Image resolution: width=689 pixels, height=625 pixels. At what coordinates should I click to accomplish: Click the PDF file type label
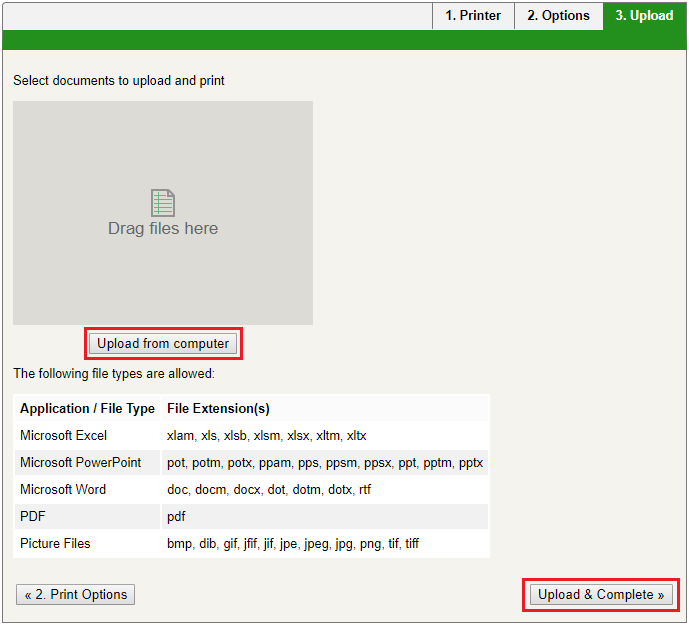click(33, 516)
